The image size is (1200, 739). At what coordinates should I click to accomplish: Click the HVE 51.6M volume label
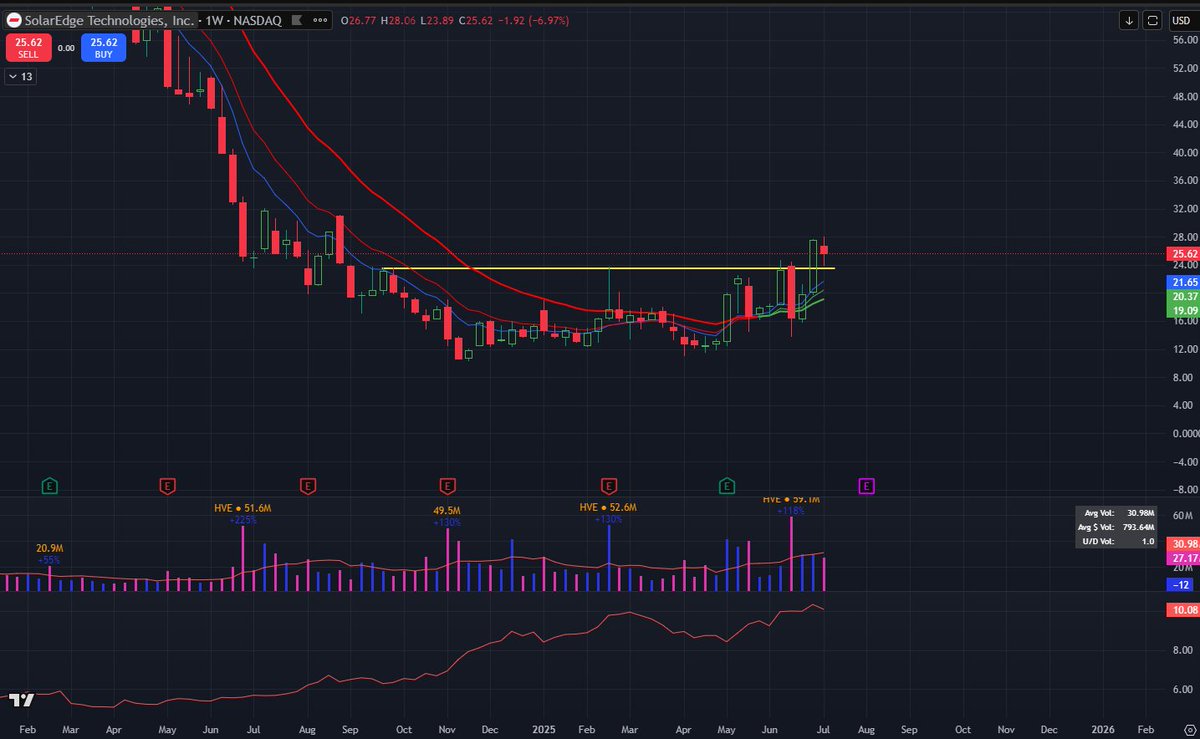[x=243, y=508]
